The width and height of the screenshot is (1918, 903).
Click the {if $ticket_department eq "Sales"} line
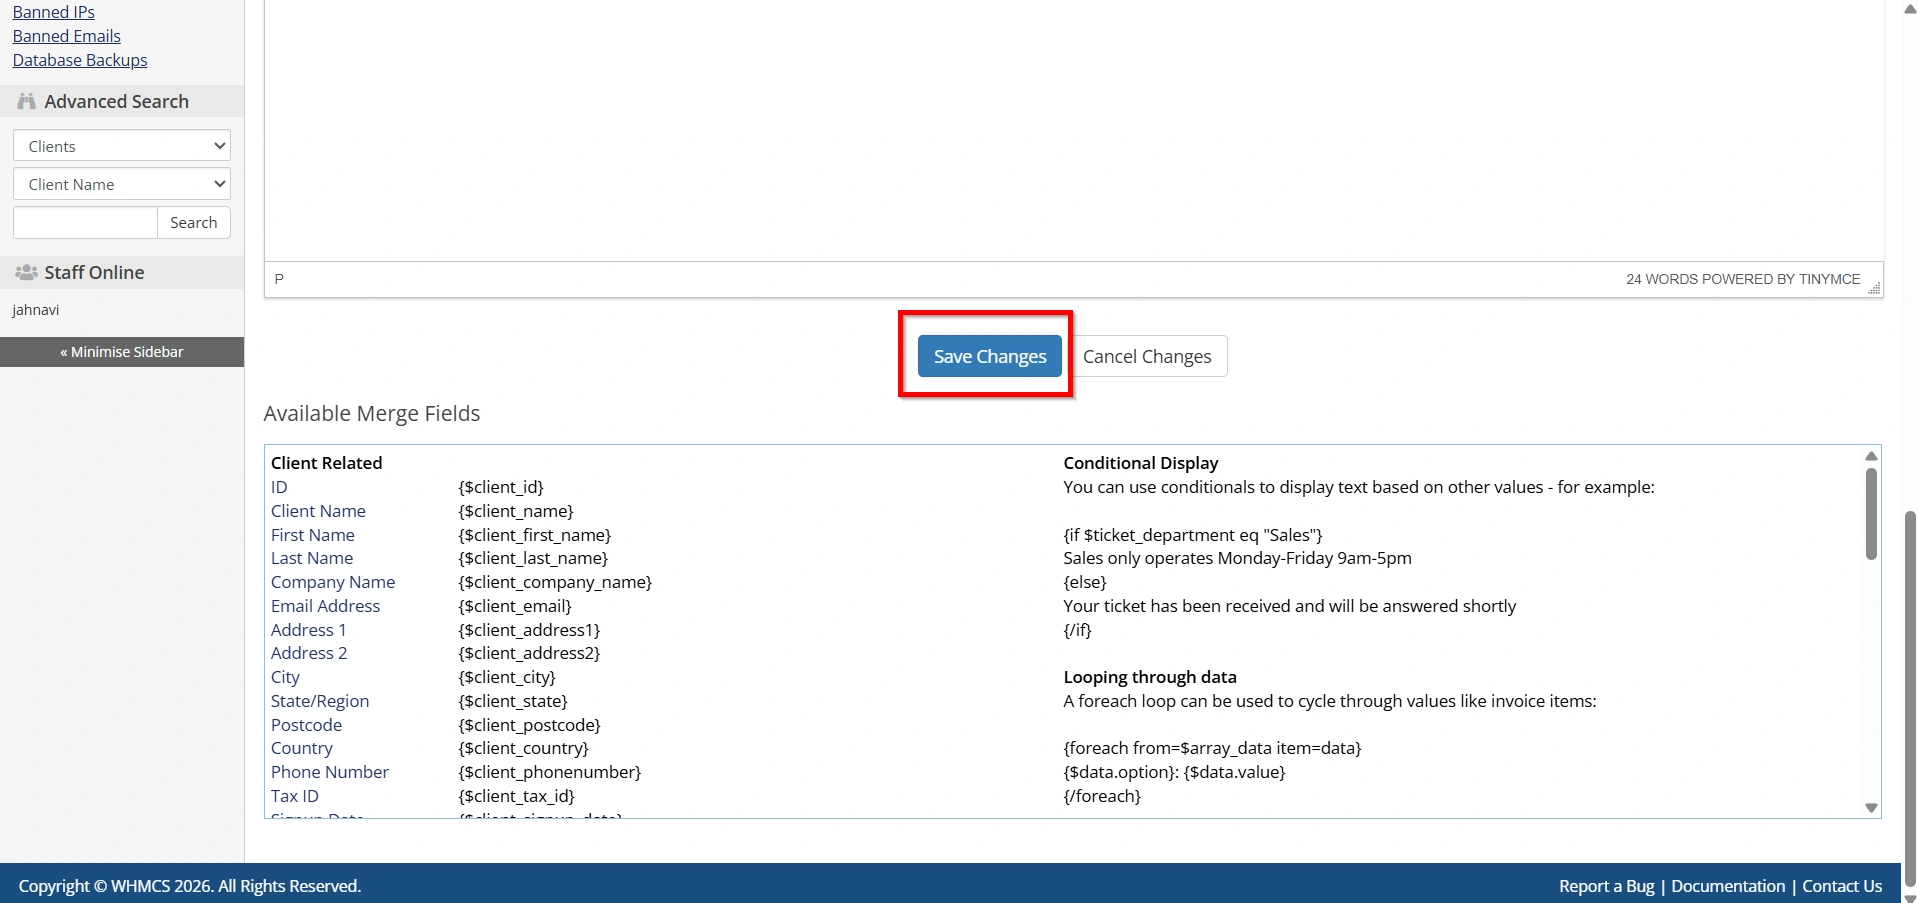point(1193,535)
